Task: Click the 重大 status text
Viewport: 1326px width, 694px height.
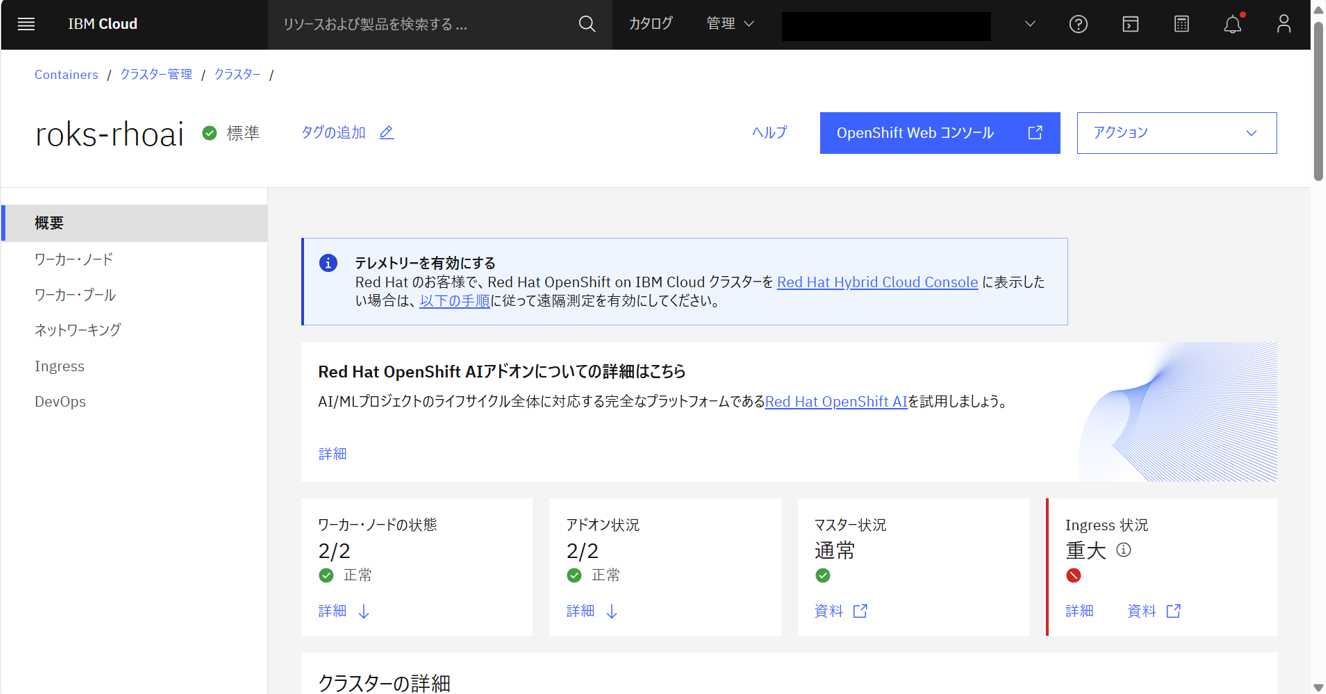Action: pyautogui.click(x=1086, y=550)
